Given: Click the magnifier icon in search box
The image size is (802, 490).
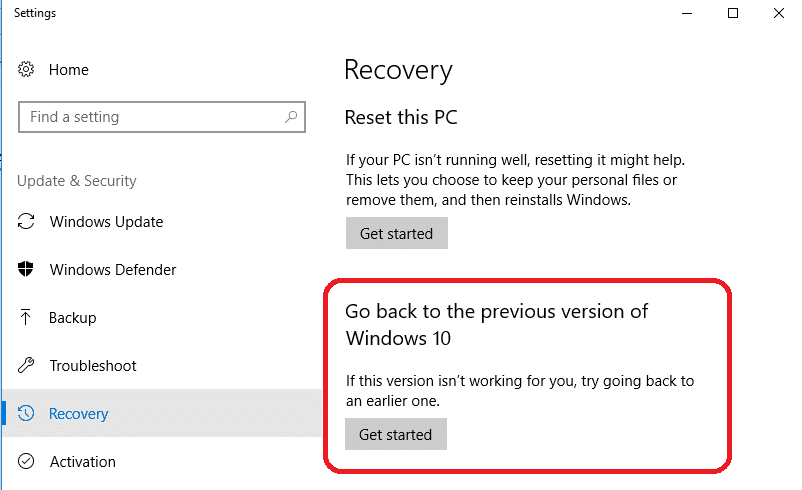Looking at the screenshot, I should click(291, 117).
